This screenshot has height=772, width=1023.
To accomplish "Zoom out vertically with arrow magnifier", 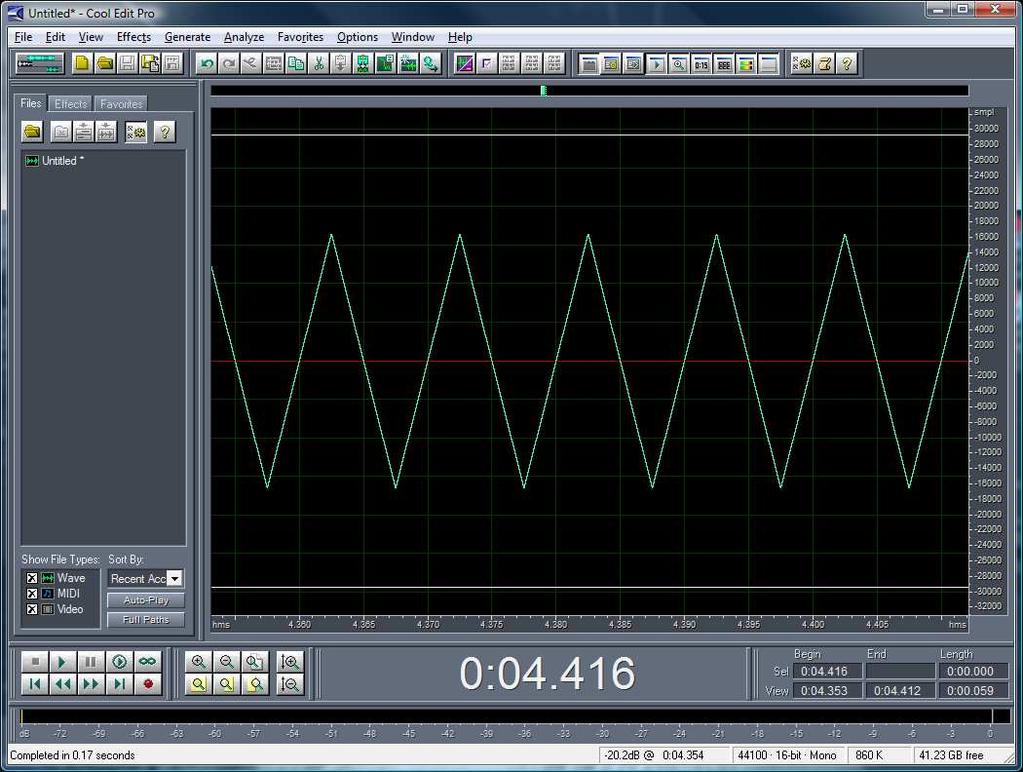I will (290, 684).
